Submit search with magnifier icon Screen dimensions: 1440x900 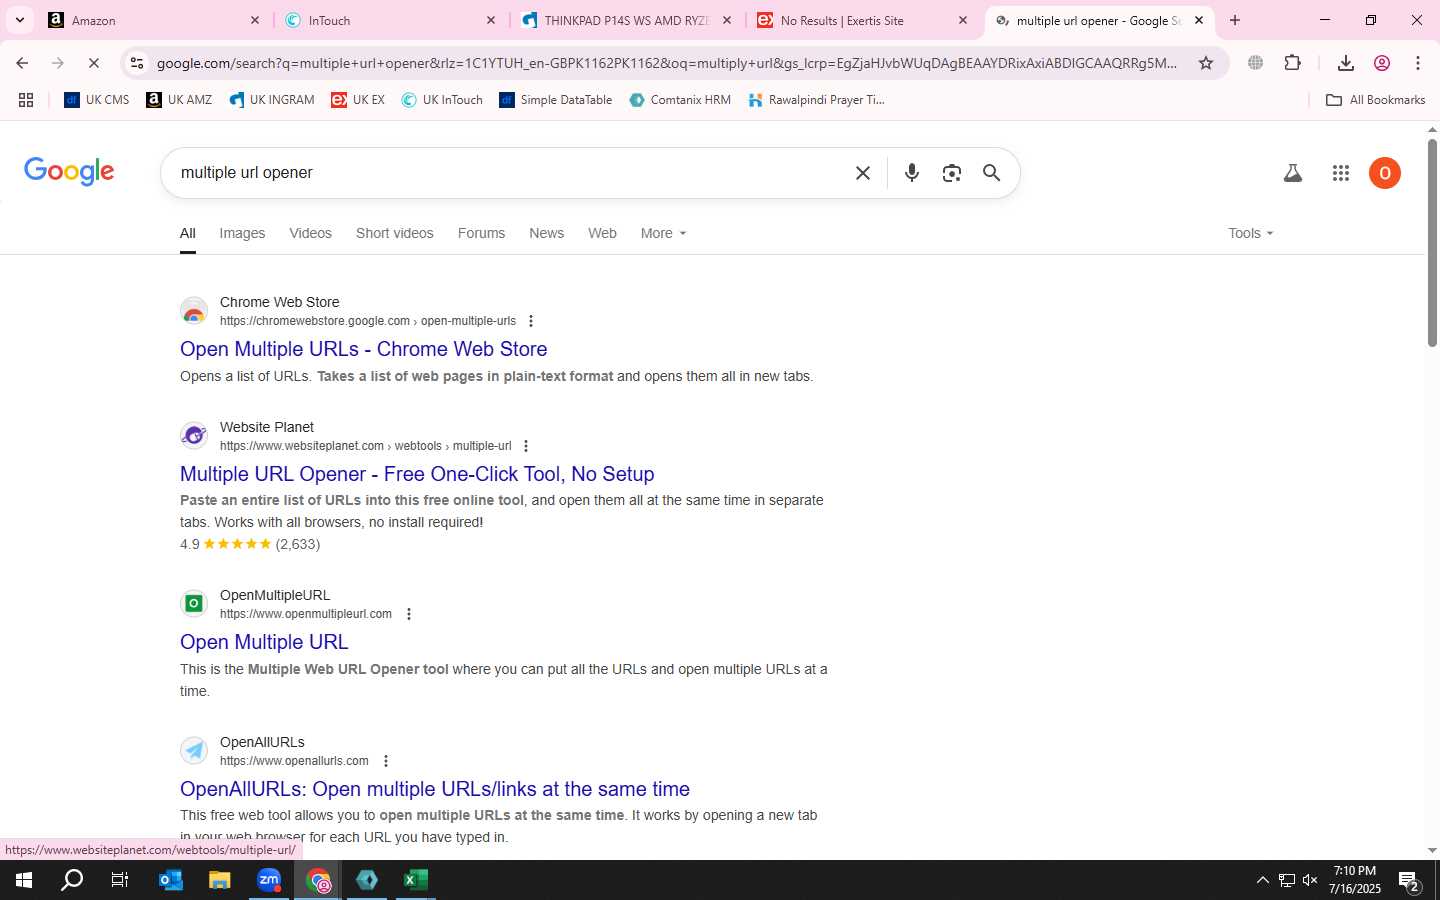point(991,173)
